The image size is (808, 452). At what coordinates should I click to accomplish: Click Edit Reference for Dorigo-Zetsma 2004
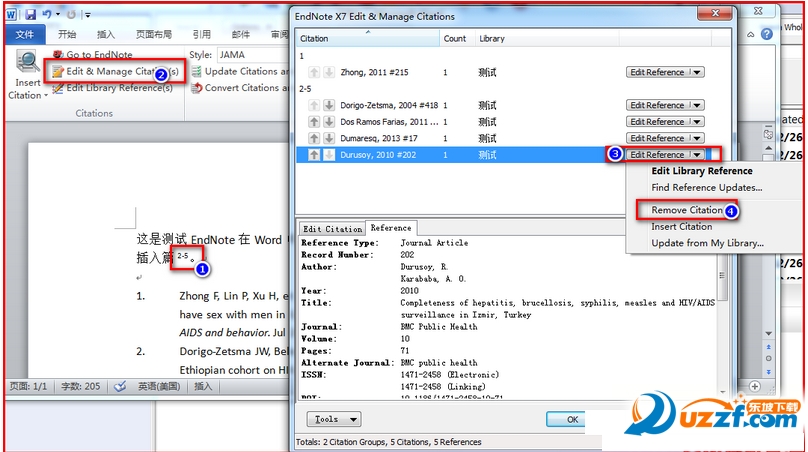tap(658, 105)
